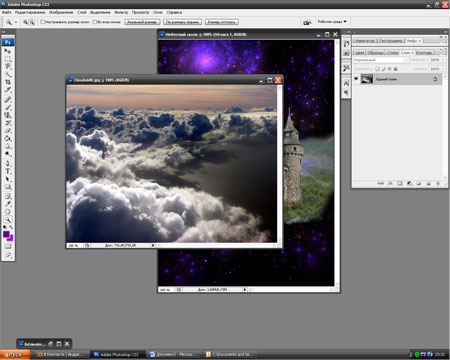Open the collapsed Character panel icon

click(346, 84)
